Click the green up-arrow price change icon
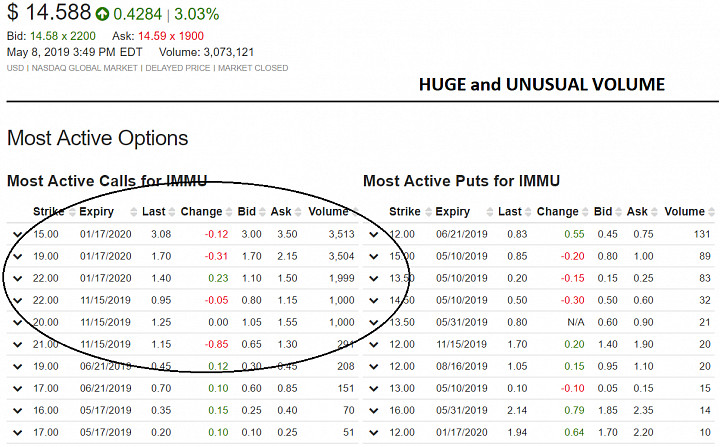Image resolution: width=720 pixels, height=447 pixels. tap(102, 14)
